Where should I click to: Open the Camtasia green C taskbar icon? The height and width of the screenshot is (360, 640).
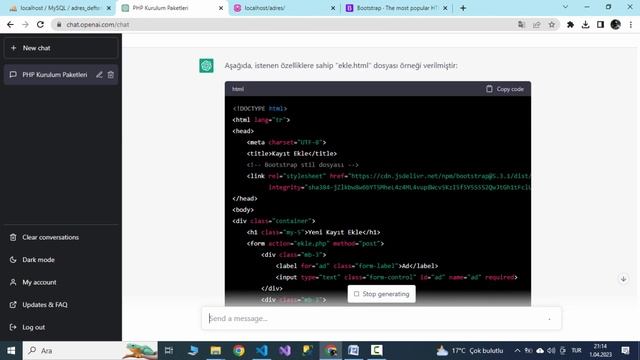[376, 351]
